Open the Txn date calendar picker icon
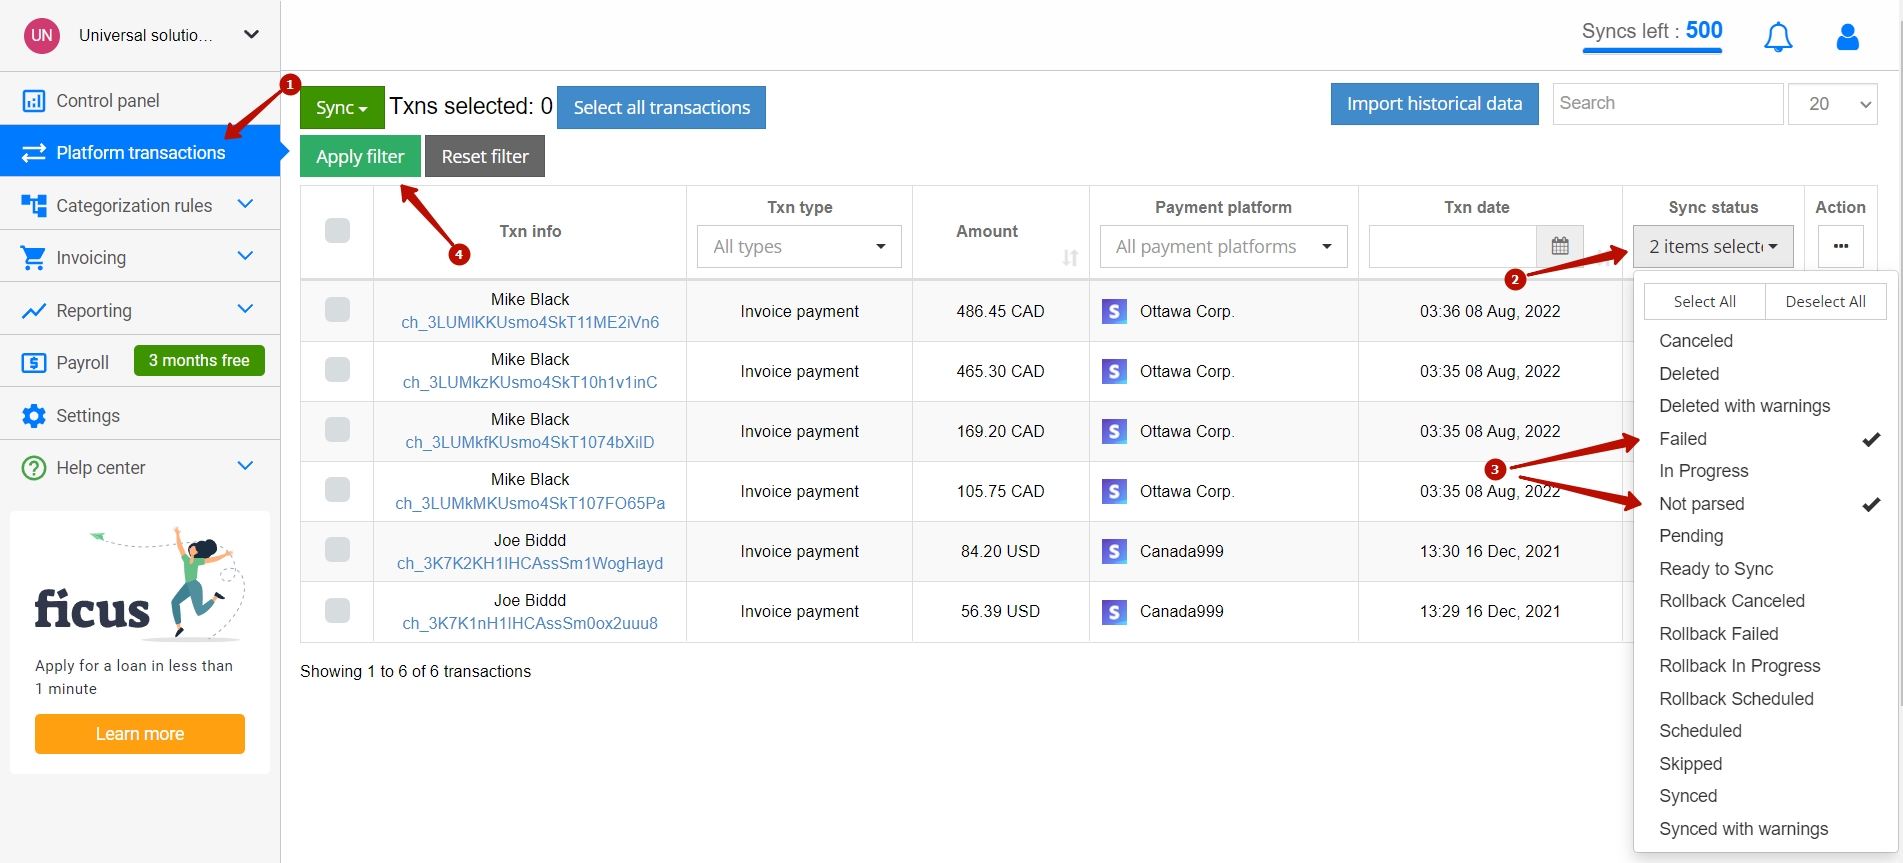 [1560, 246]
